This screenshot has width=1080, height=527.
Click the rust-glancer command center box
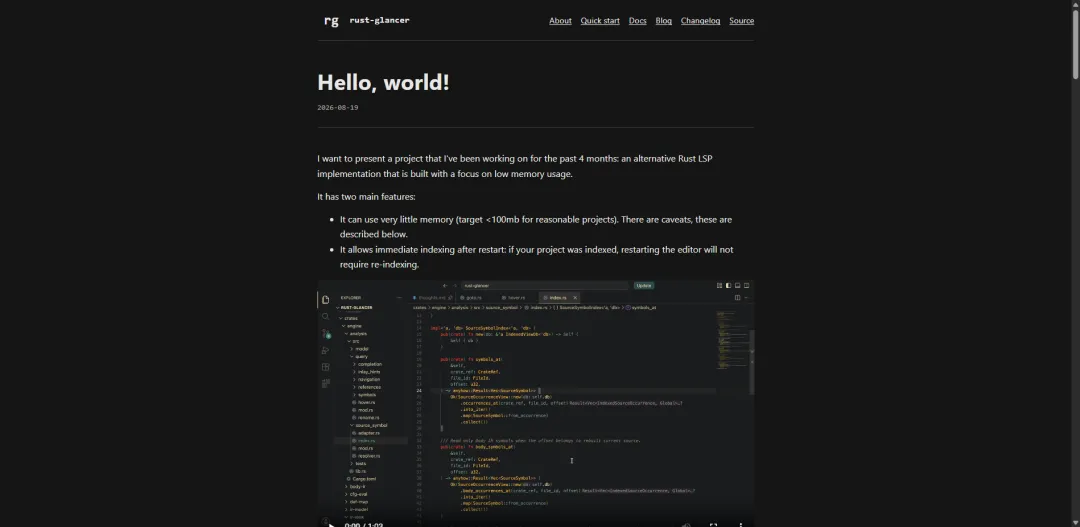544,285
